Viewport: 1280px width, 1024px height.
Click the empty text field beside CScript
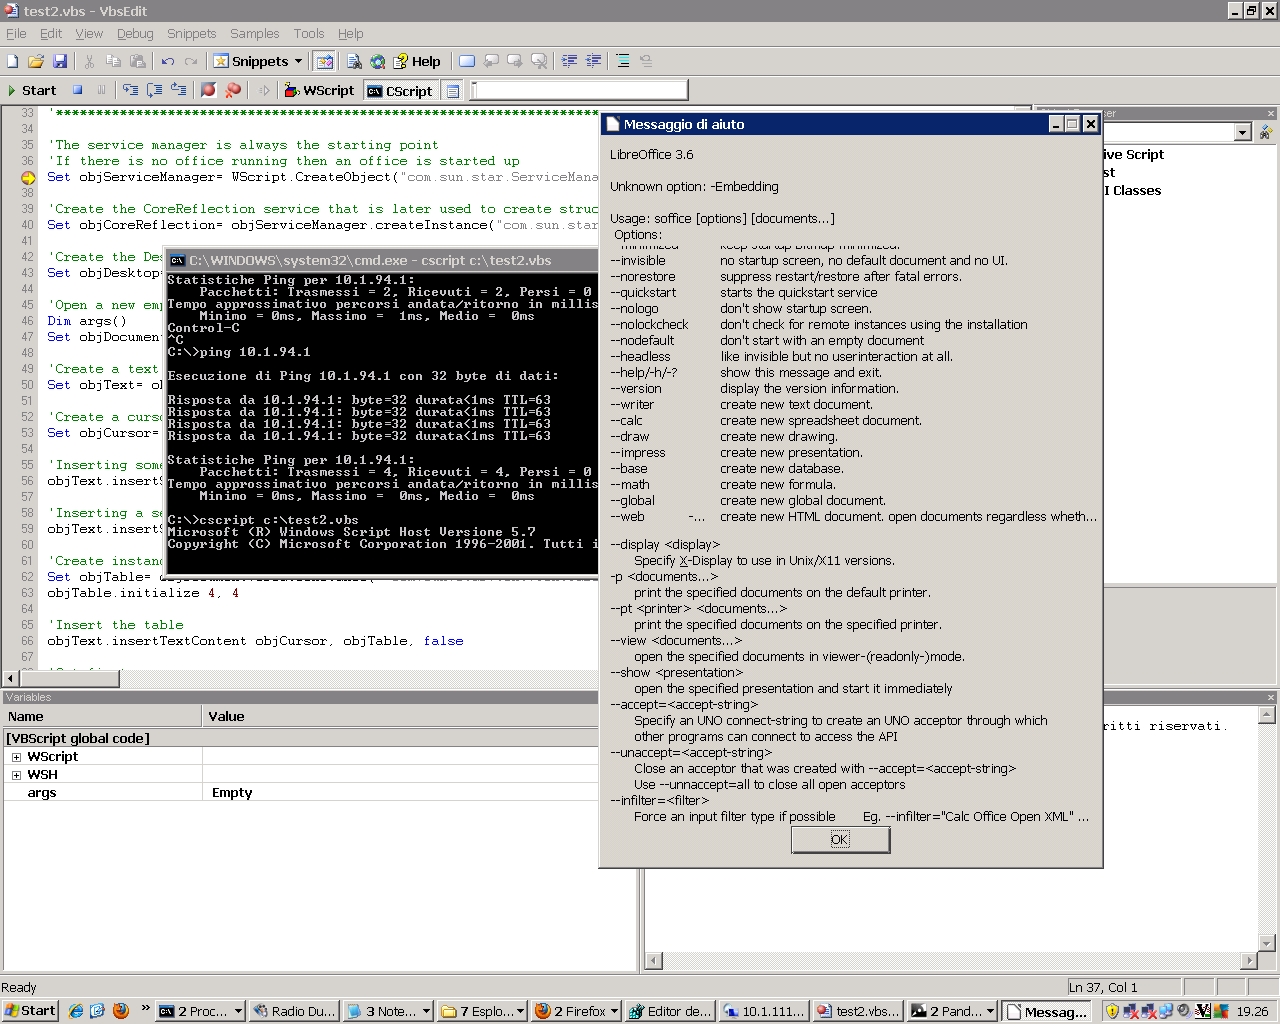click(580, 90)
